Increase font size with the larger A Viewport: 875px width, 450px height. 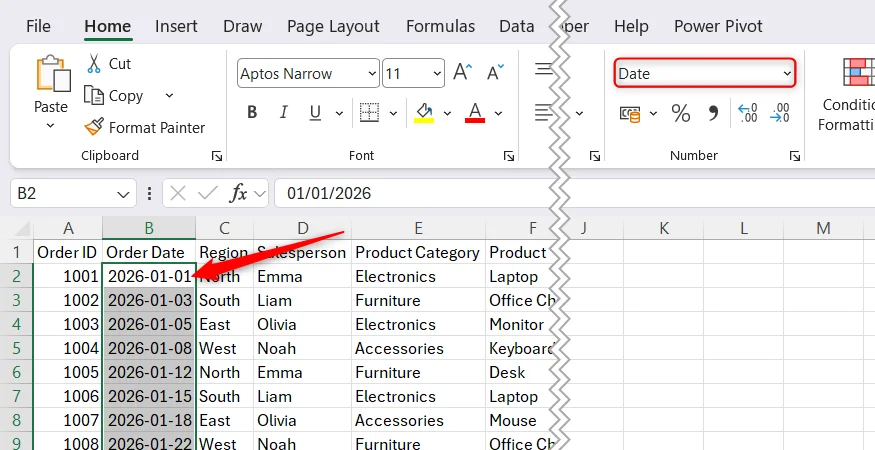463,73
